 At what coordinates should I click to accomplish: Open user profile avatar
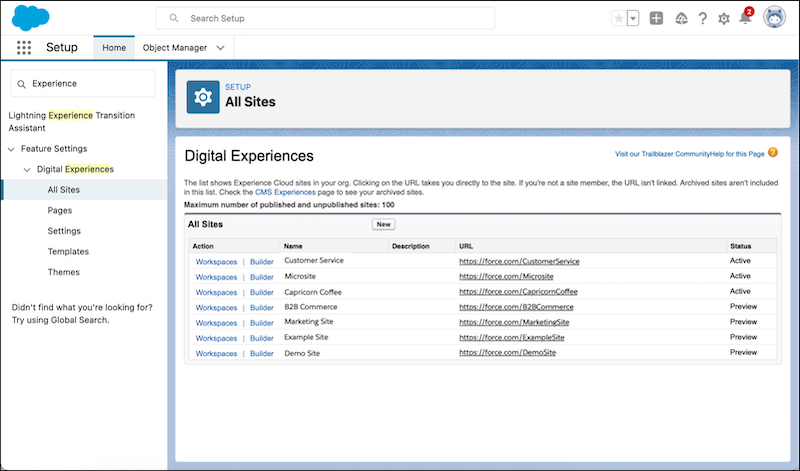(774, 18)
